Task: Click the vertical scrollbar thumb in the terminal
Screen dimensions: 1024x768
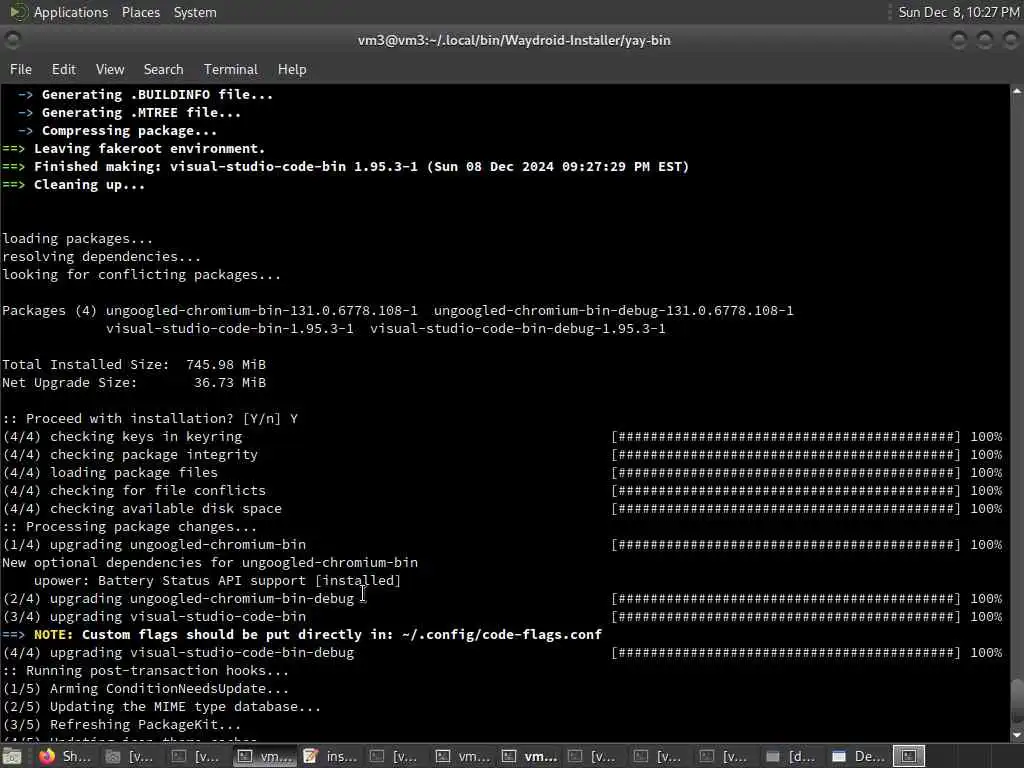Action: pyautogui.click(x=1017, y=703)
